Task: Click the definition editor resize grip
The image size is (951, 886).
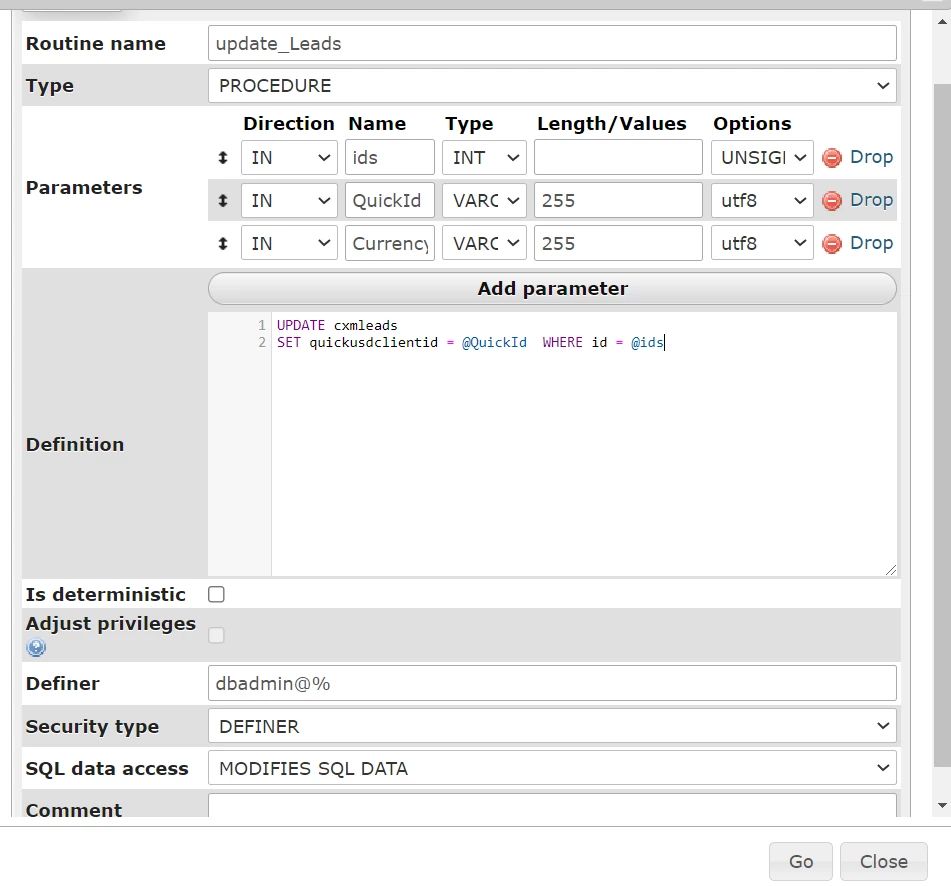Action: pyautogui.click(x=890, y=570)
